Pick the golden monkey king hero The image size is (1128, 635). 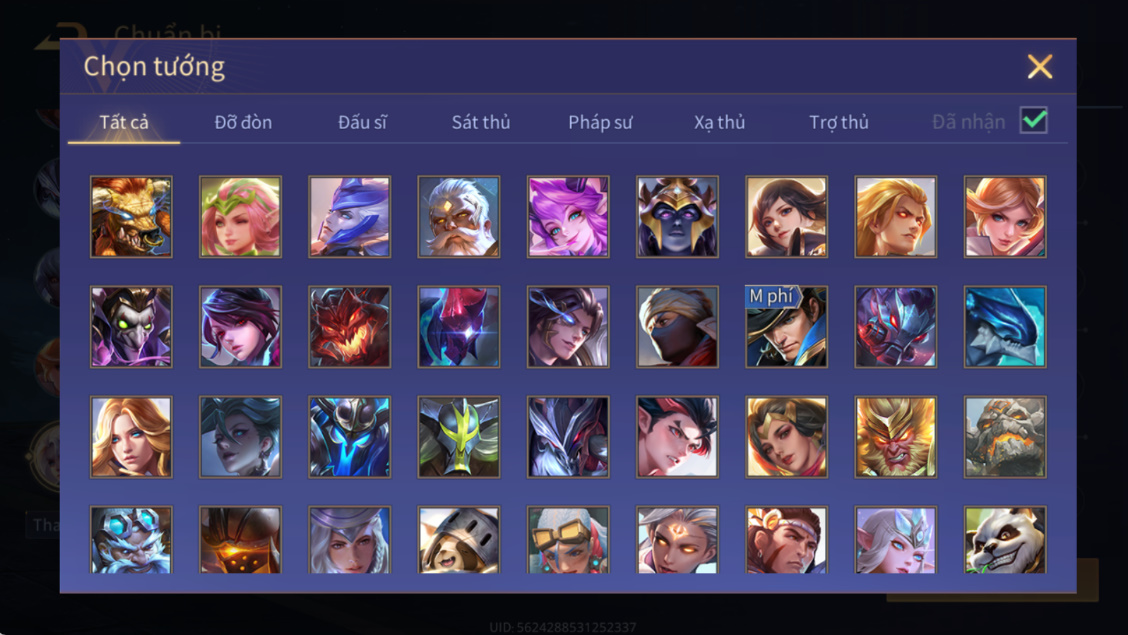click(x=896, y=437)
